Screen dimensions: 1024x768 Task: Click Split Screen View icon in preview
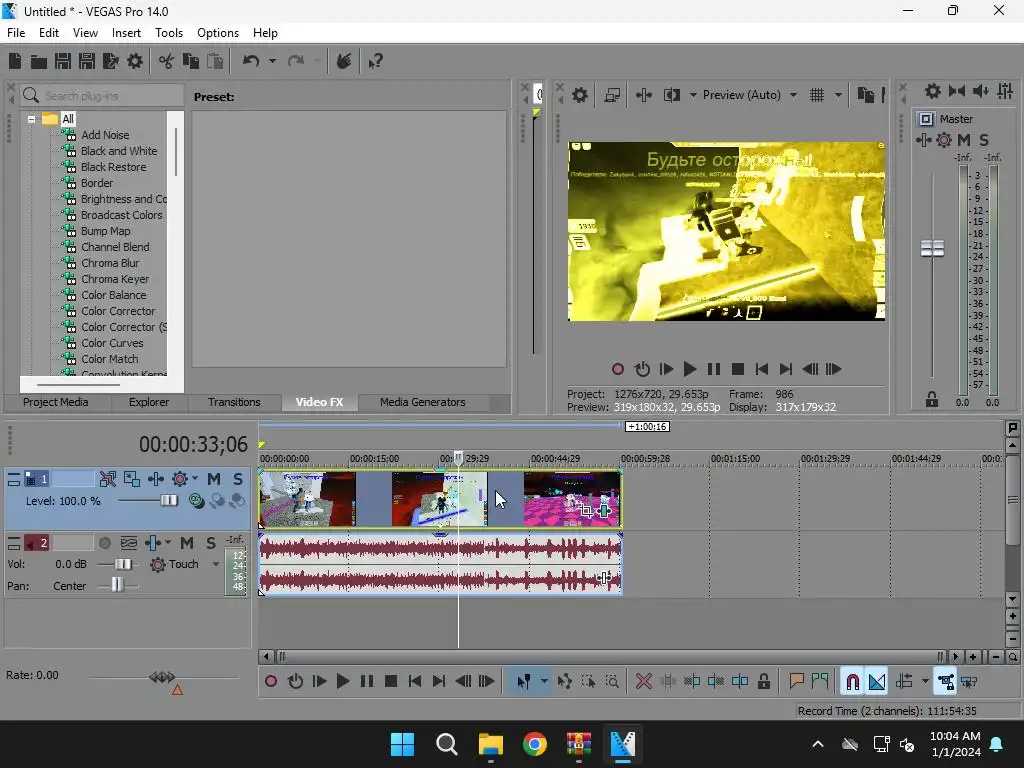[671, 95]
